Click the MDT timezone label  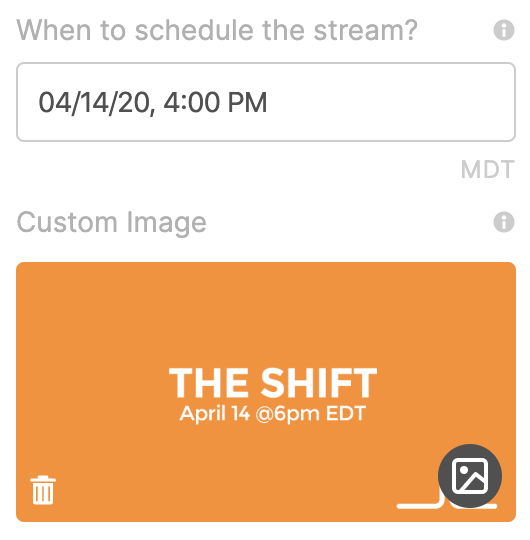point(488,169)
